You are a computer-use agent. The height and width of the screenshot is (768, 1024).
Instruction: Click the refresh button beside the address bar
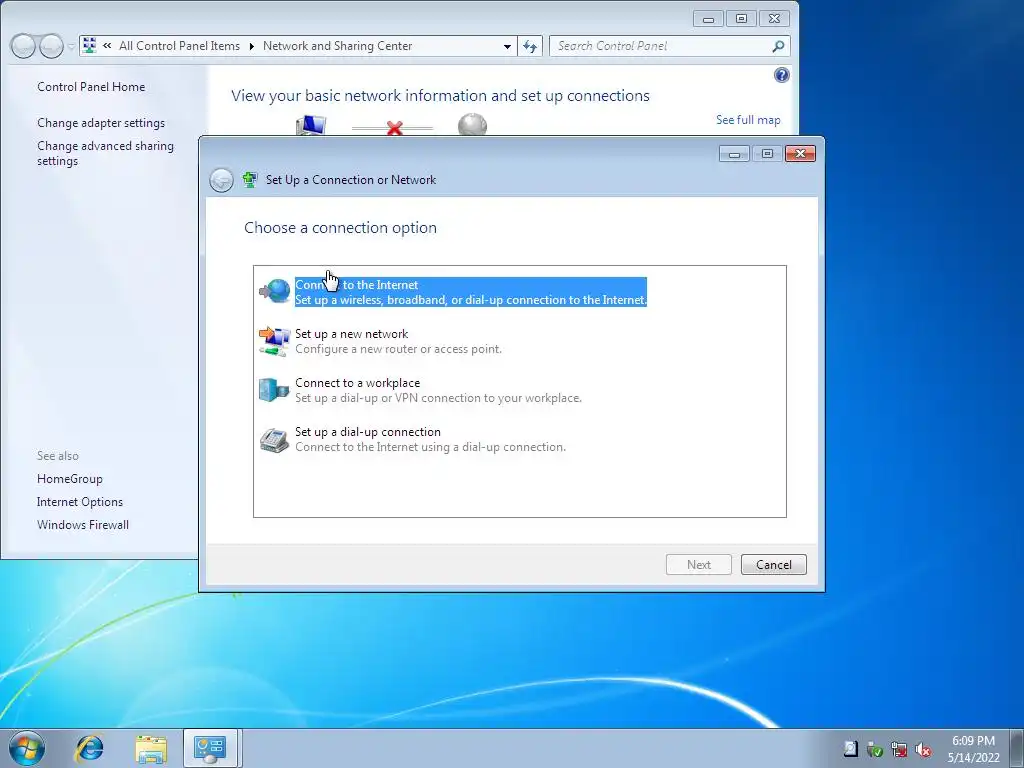[x=530, y=46]
